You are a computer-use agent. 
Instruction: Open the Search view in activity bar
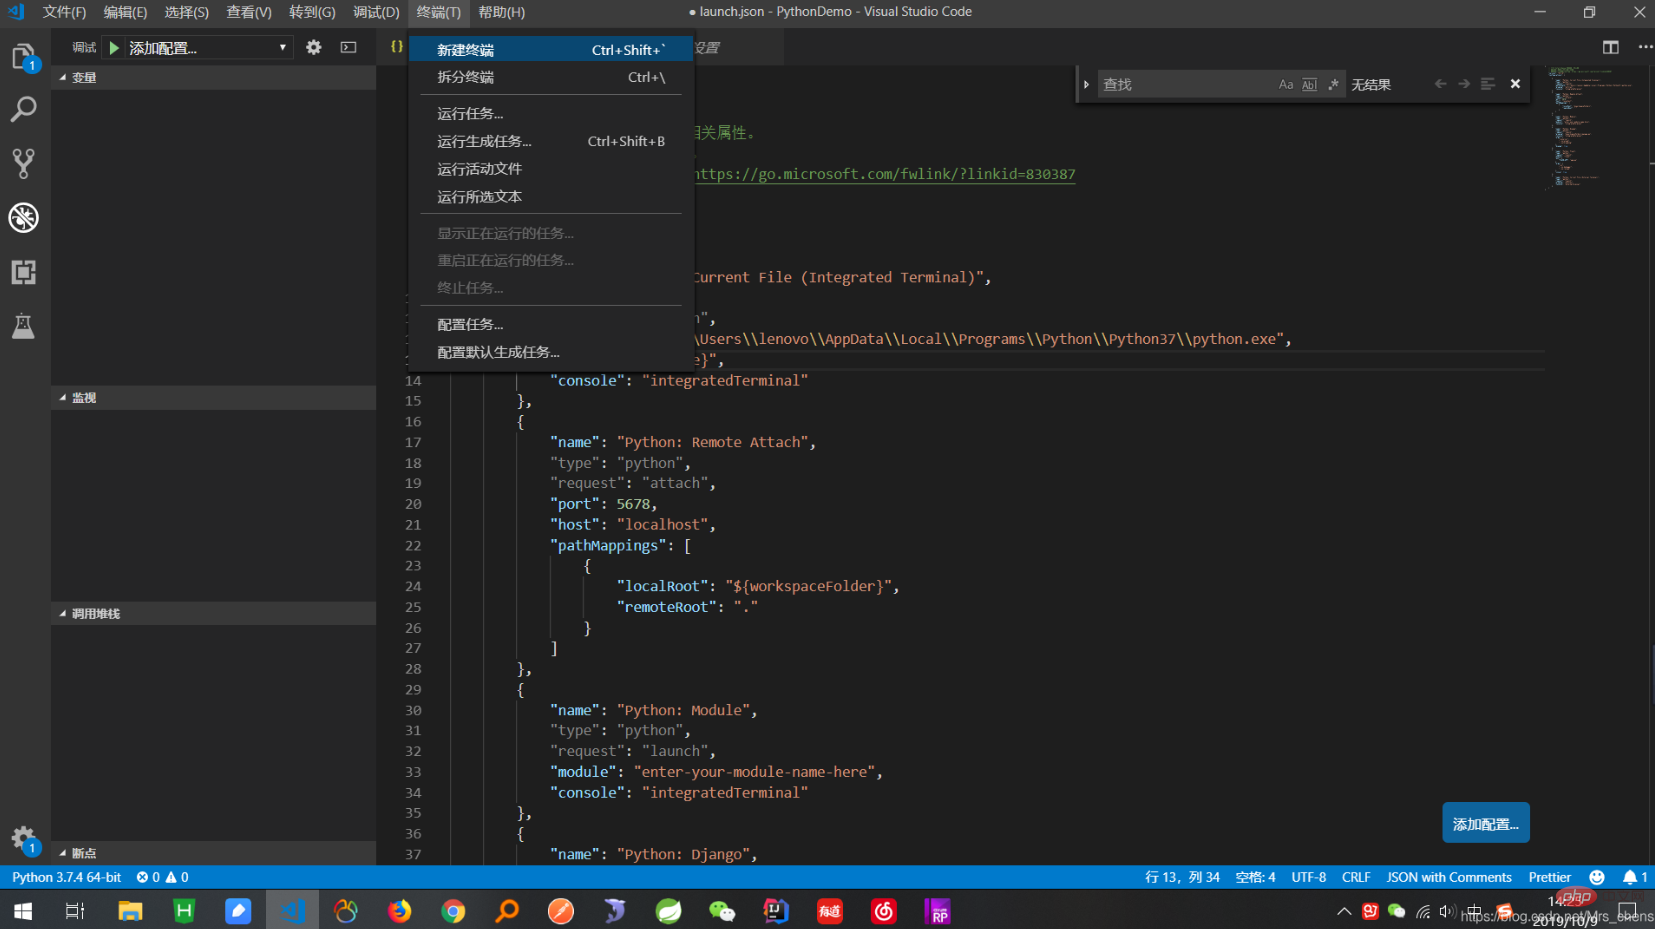pyautogui.click(x=23, y=109)
